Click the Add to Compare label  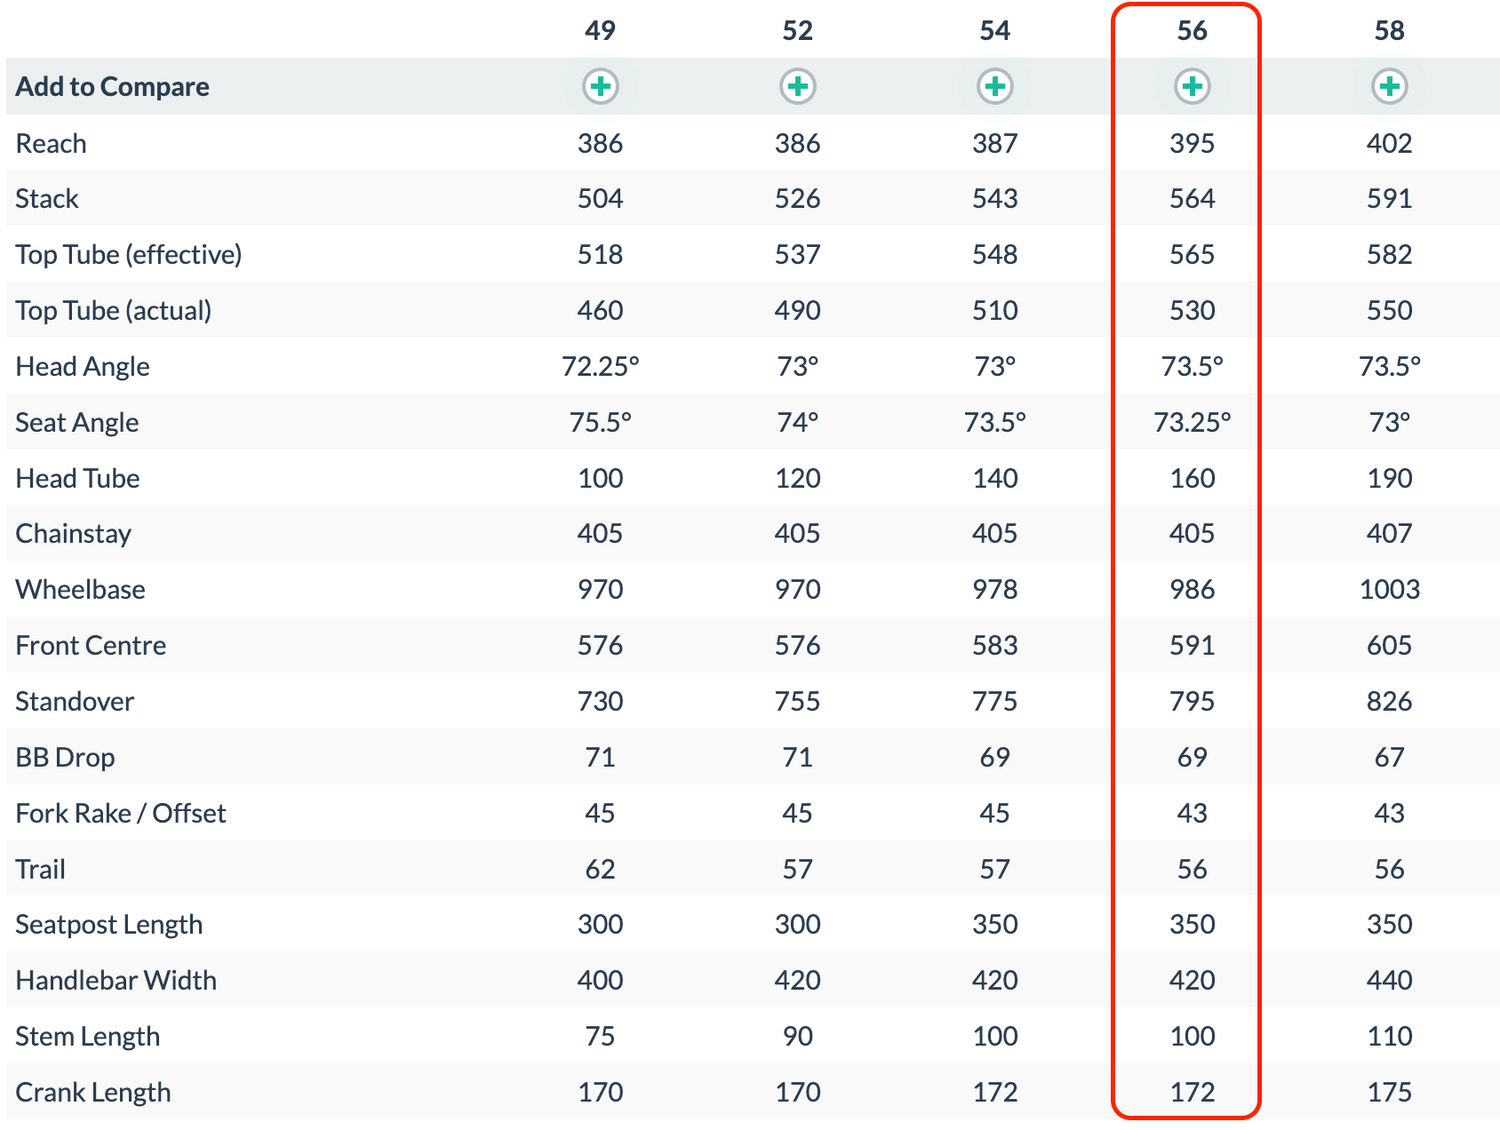(x=113, y=87)
